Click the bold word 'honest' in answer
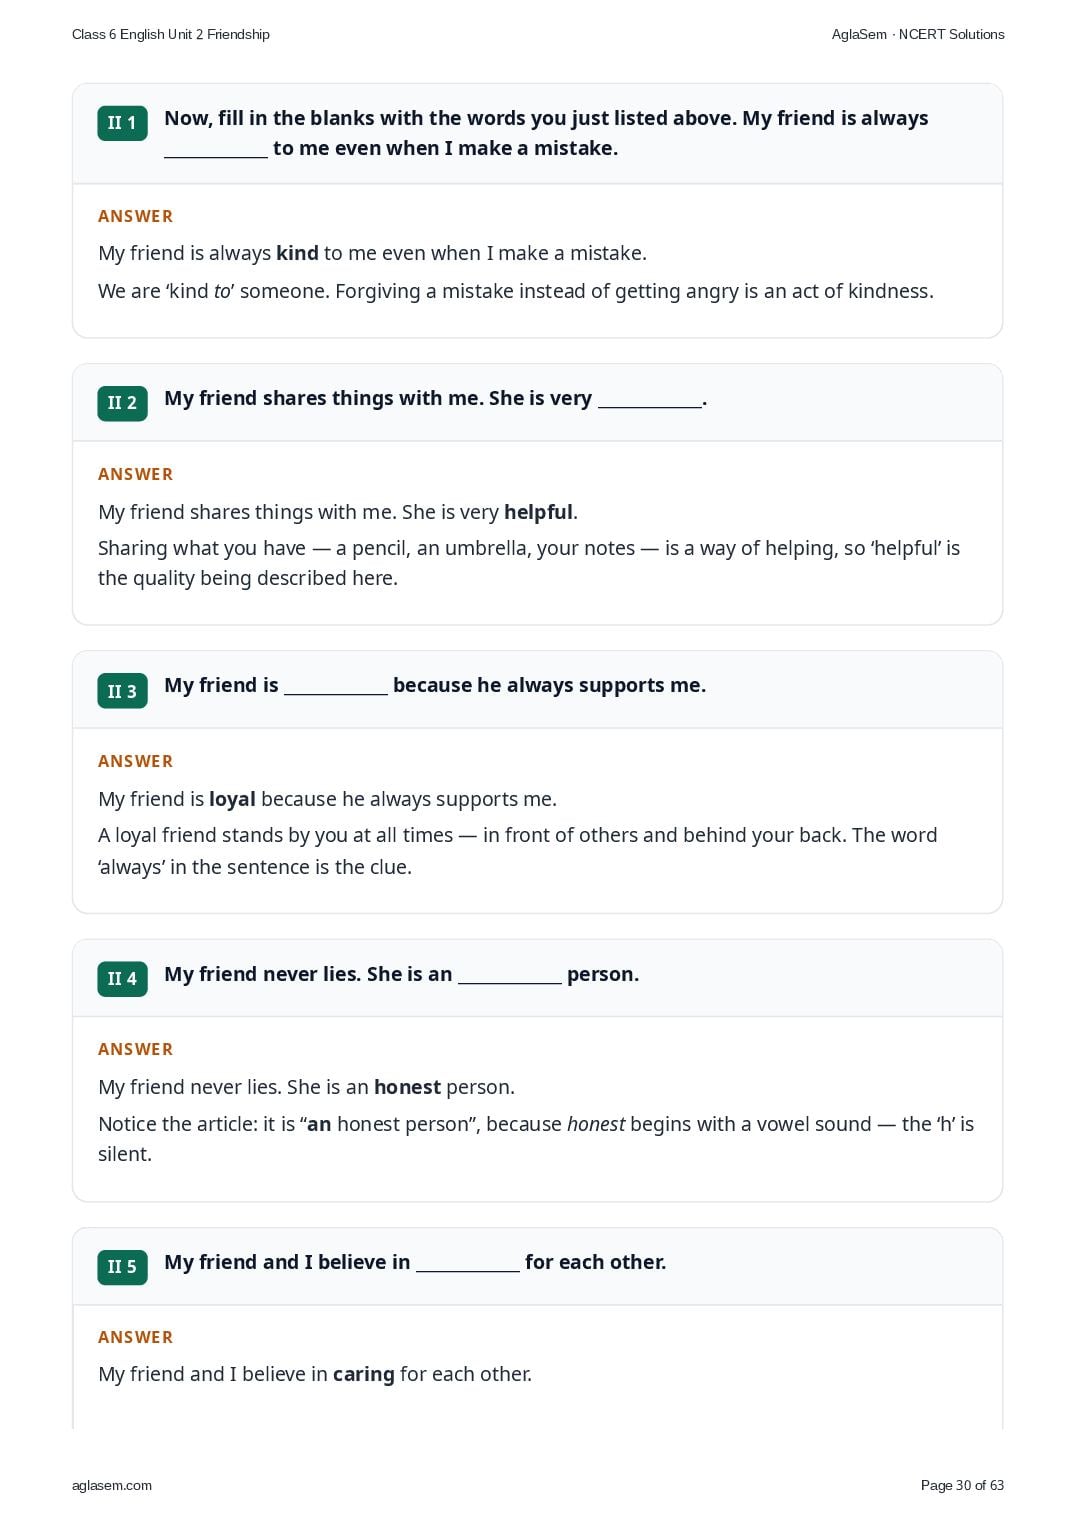 pos(407,1087)
